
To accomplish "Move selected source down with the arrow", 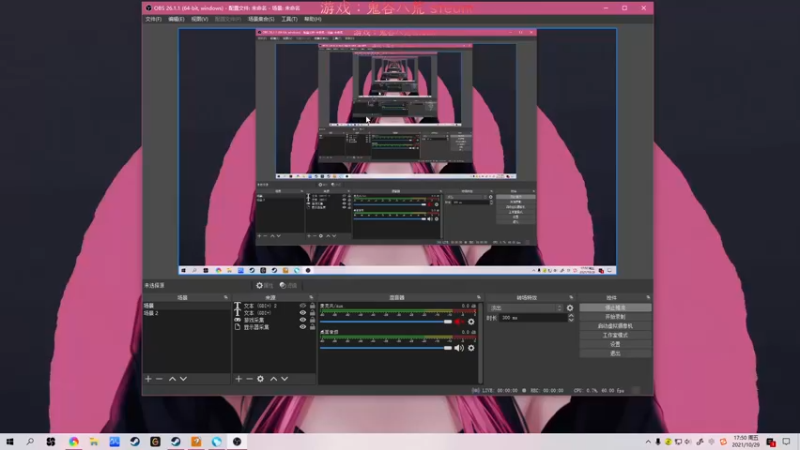I will 285,379.
